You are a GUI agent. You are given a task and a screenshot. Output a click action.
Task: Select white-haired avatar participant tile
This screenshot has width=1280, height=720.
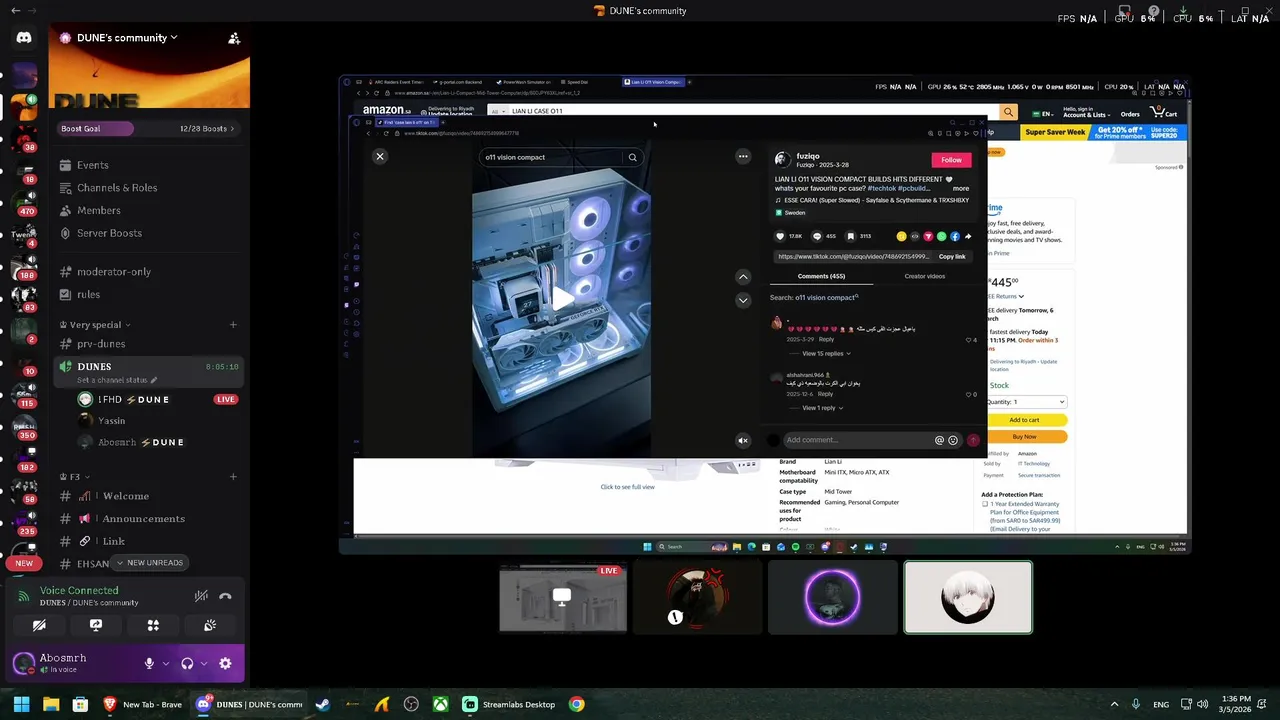coord(968,597)
